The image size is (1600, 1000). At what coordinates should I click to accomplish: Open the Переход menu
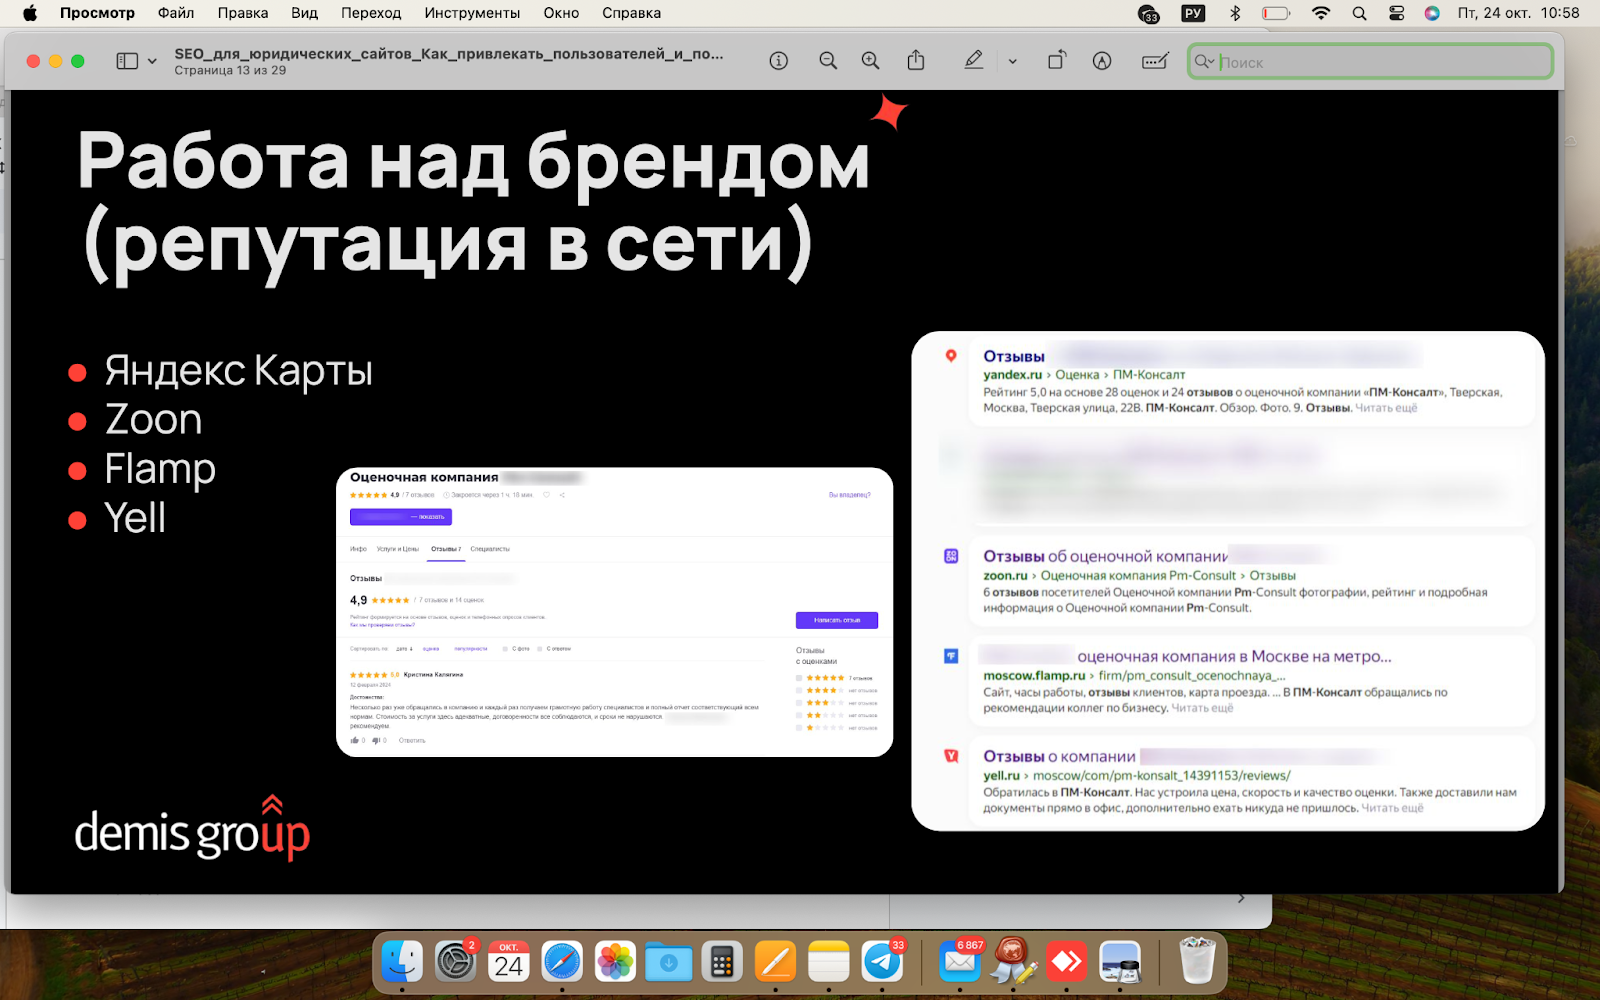point(371,13)
